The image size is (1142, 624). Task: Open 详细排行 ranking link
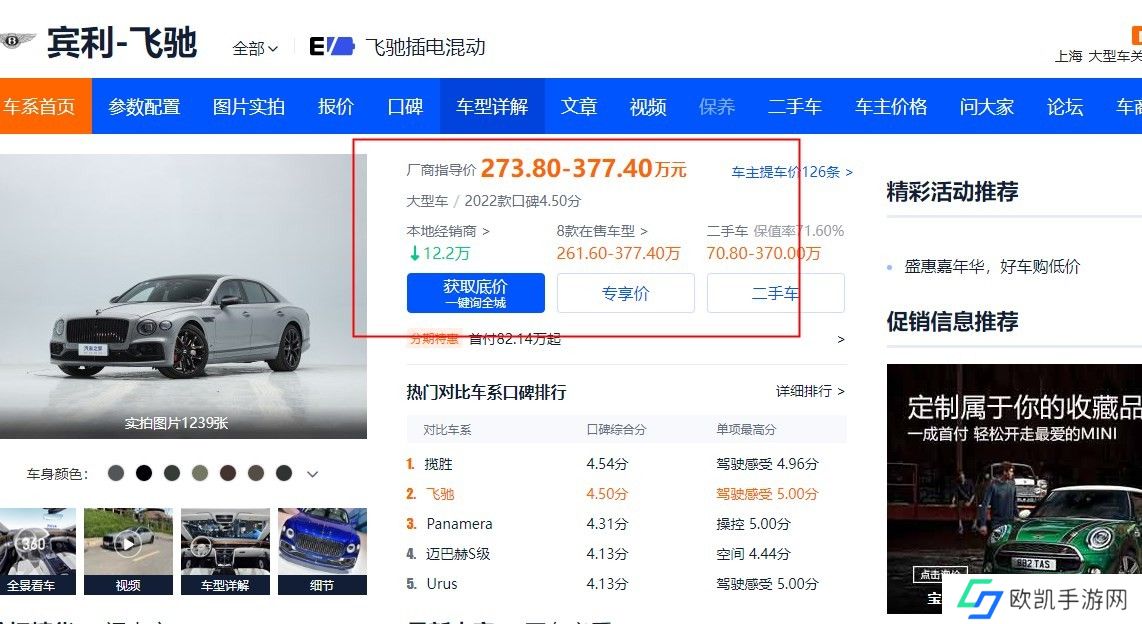point(810,391)
